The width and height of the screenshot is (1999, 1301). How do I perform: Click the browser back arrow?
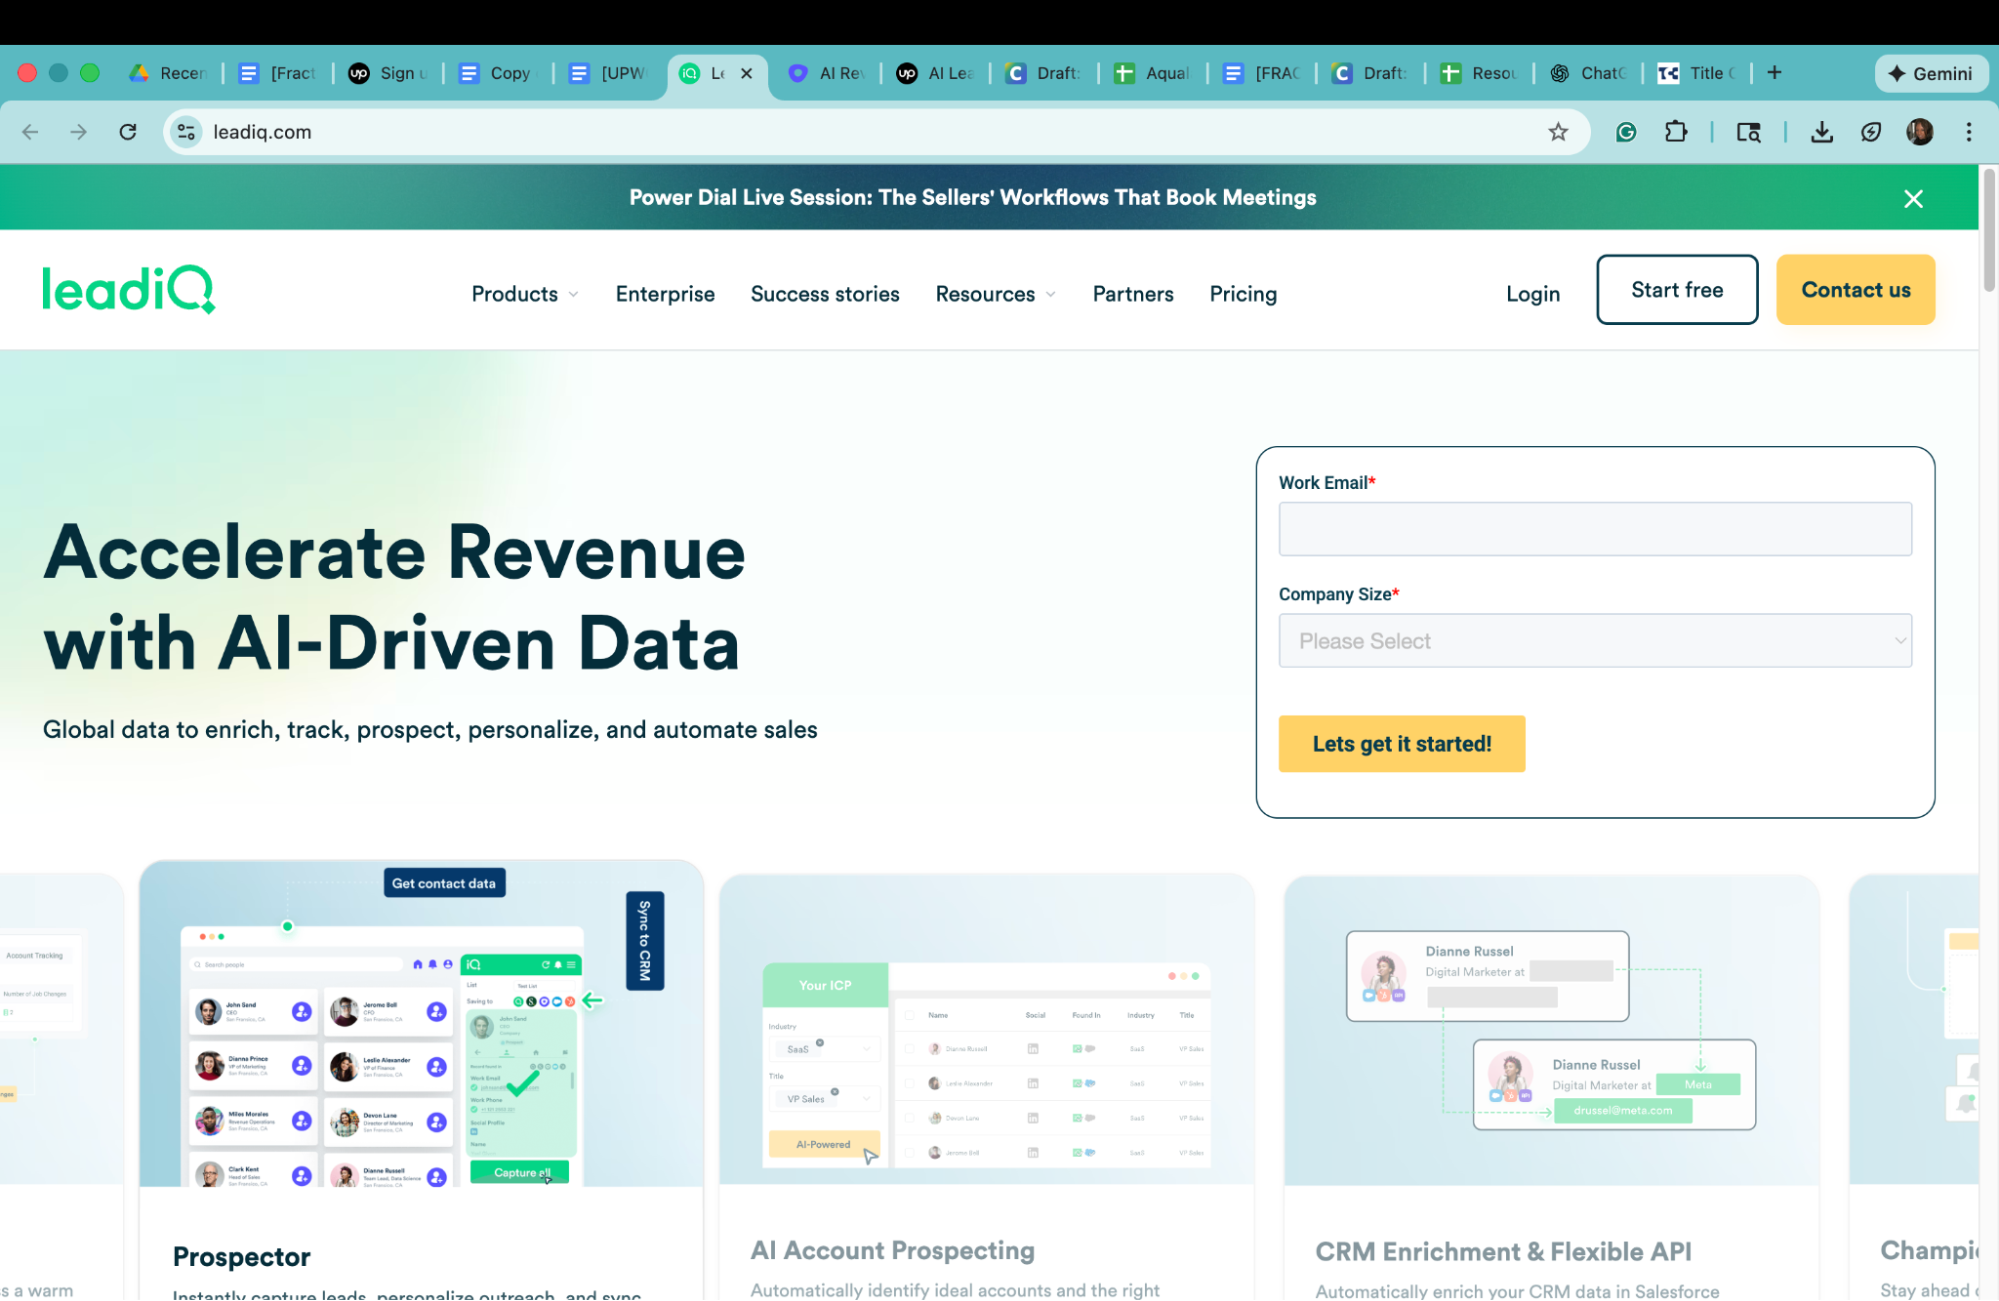30,132
